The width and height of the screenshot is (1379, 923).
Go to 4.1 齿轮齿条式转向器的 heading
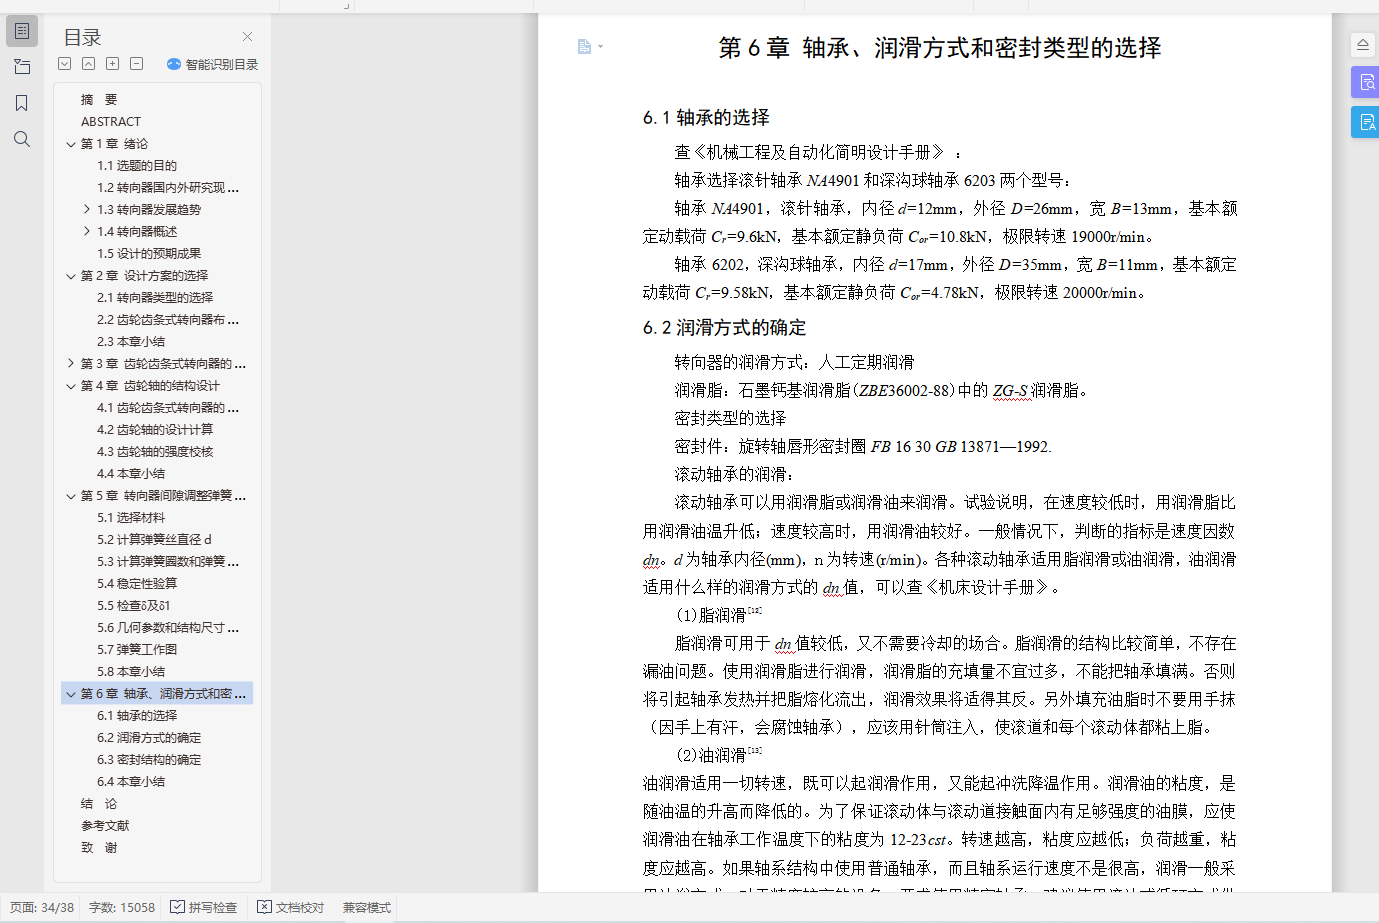168,408
